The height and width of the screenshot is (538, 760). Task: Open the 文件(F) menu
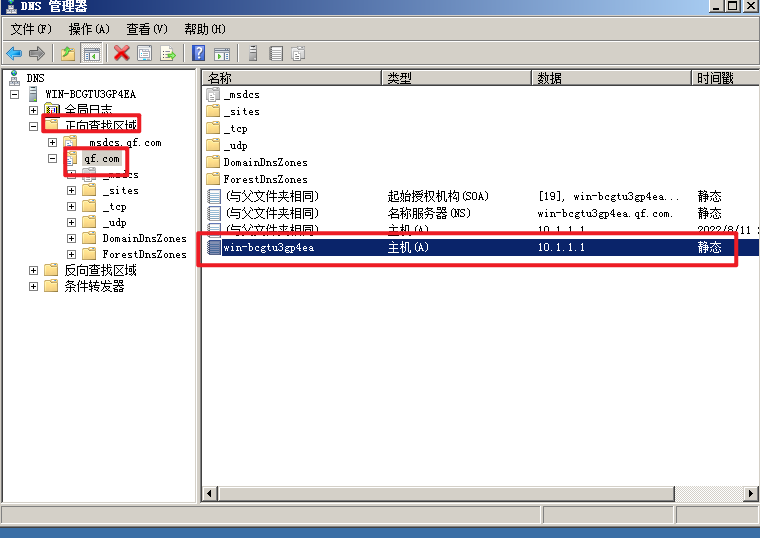click(x=31, y=29)
